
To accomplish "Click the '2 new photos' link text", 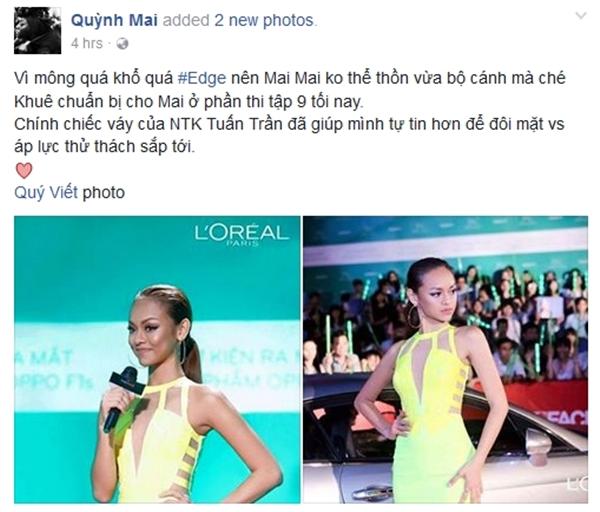I will [x=266, y=20].
